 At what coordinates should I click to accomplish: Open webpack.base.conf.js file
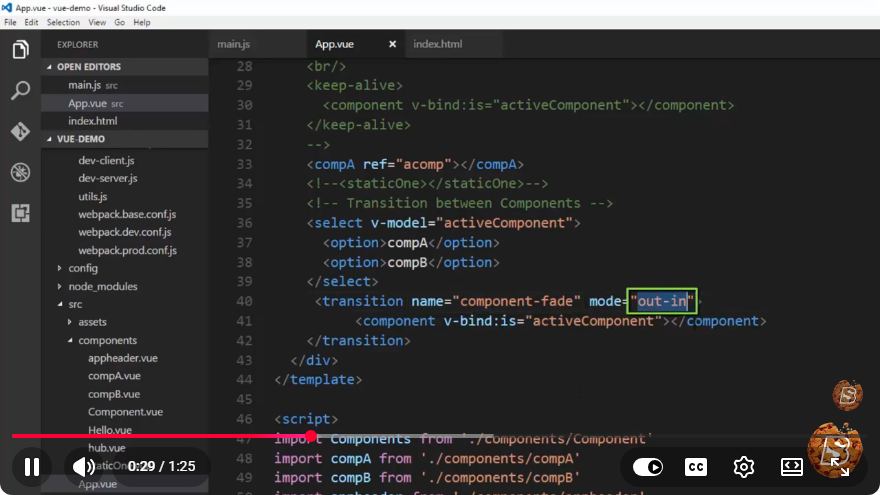coord(127,214)
